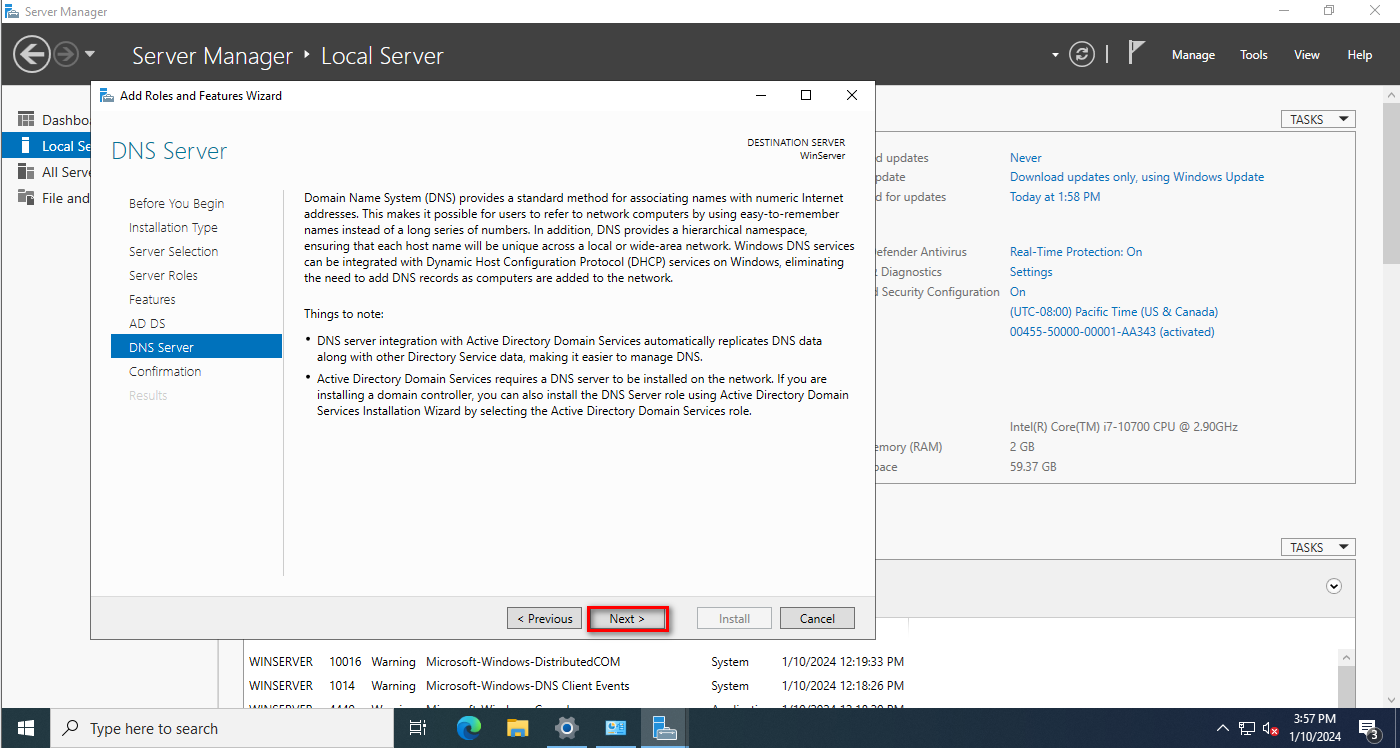The image size is (1400, 748).
Task: Click the Next button in wizard
Action: (627, 618)
